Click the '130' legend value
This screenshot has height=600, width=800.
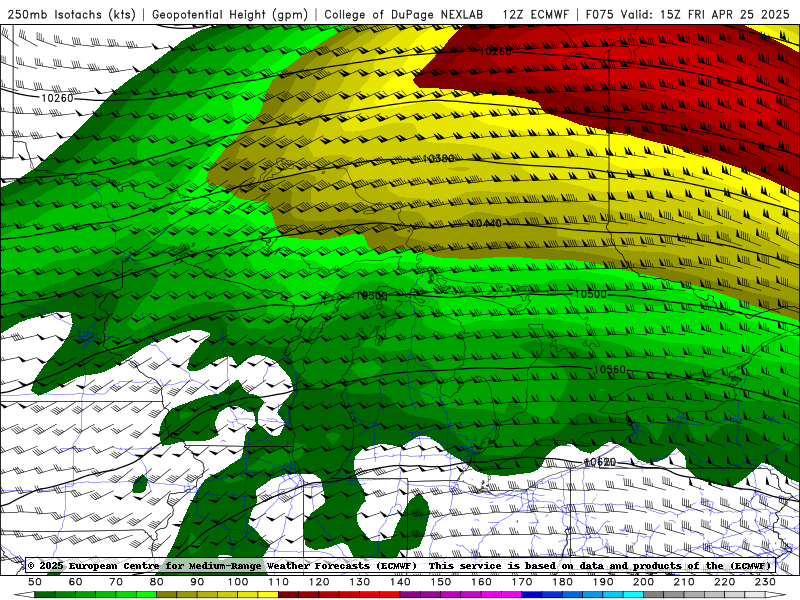pyautogui.click(x=360, y=582)
